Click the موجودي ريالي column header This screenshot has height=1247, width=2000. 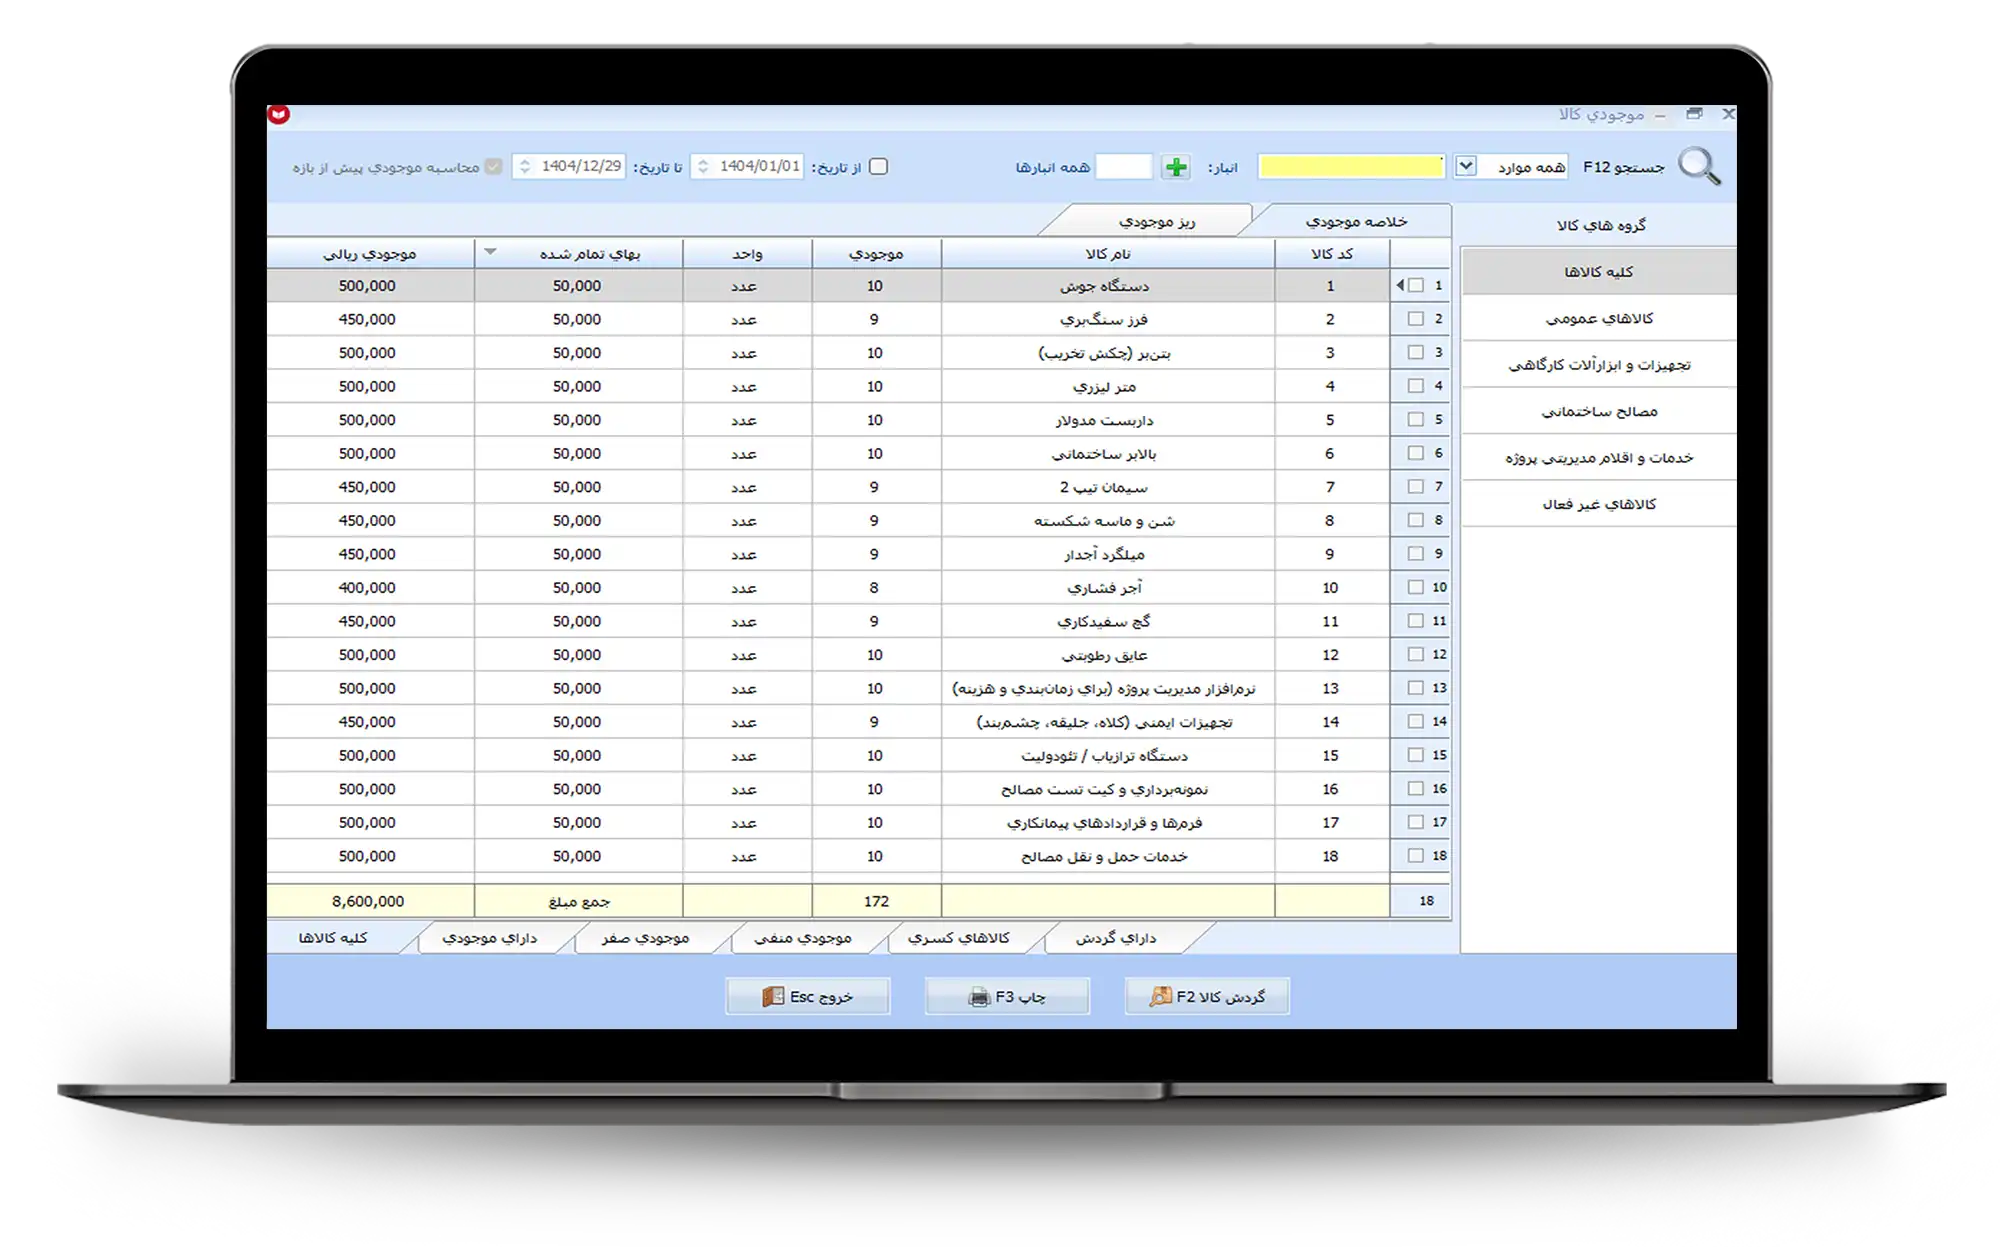[x=370, y=254]
